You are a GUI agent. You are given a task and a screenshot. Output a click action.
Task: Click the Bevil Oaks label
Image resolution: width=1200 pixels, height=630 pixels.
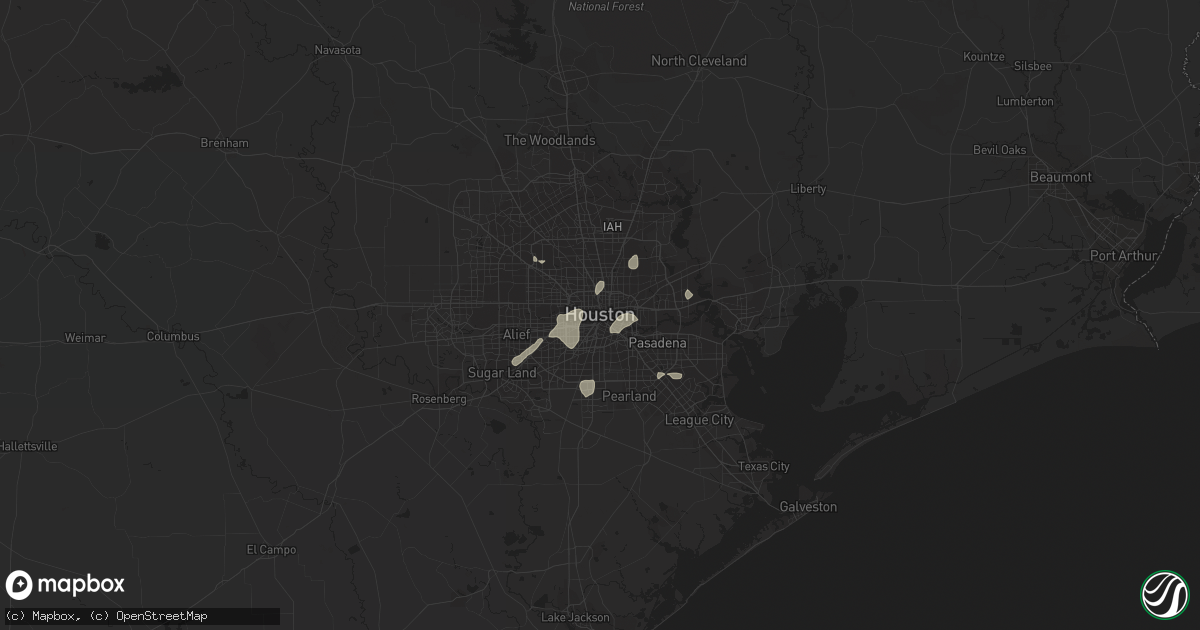1000,150
